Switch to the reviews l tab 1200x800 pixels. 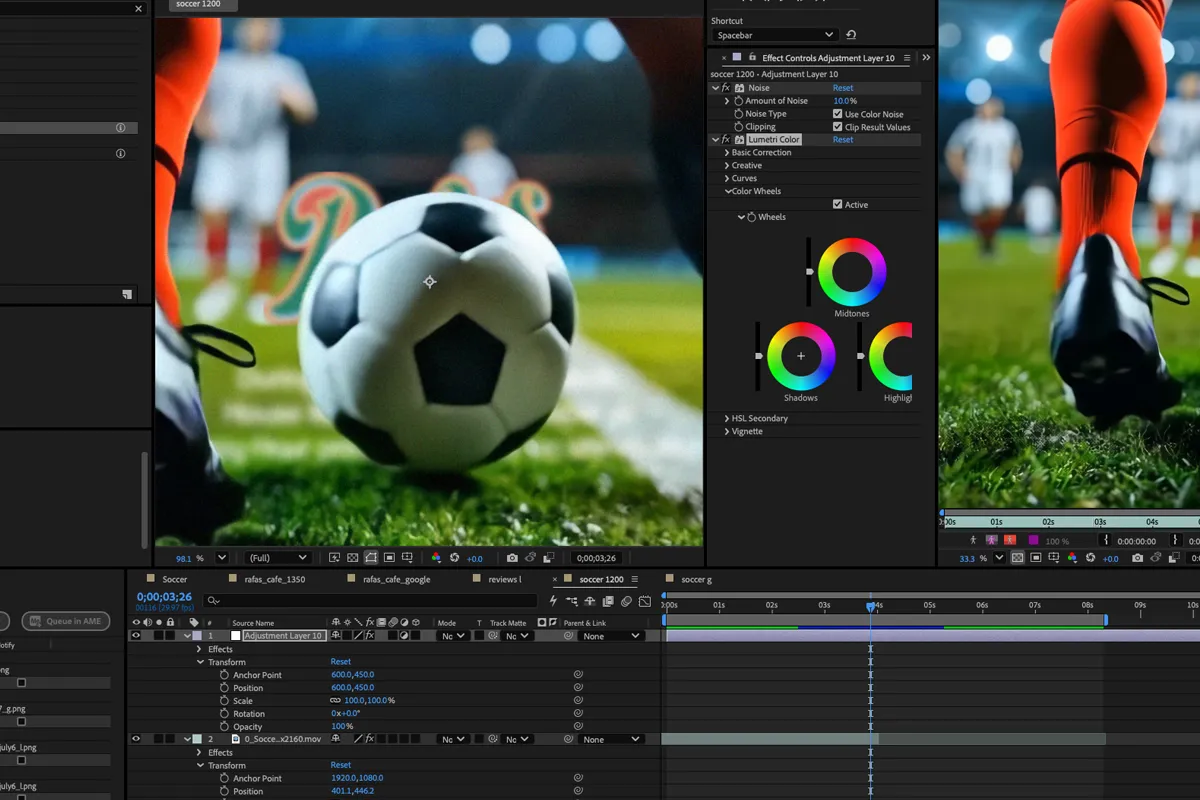coord(505,579)
